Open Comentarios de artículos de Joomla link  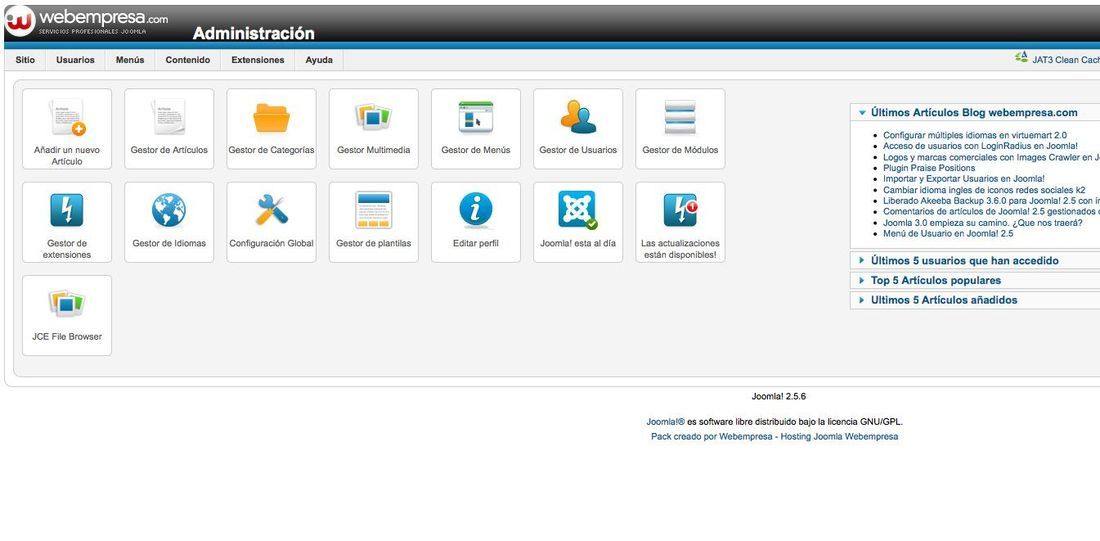tap(991, 211)
